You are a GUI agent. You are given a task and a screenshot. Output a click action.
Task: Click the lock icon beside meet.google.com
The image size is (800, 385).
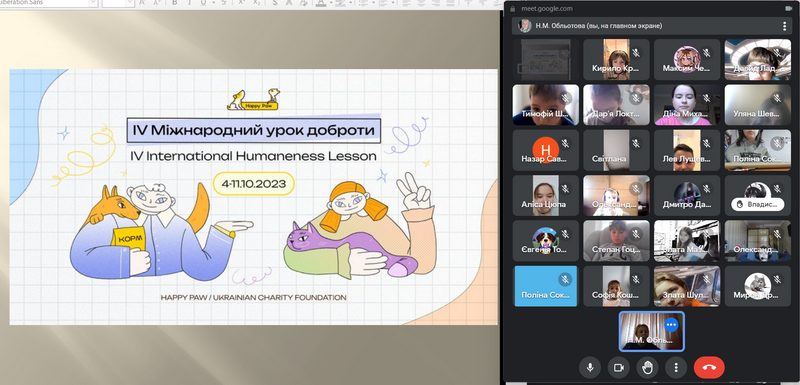(513, 9)
